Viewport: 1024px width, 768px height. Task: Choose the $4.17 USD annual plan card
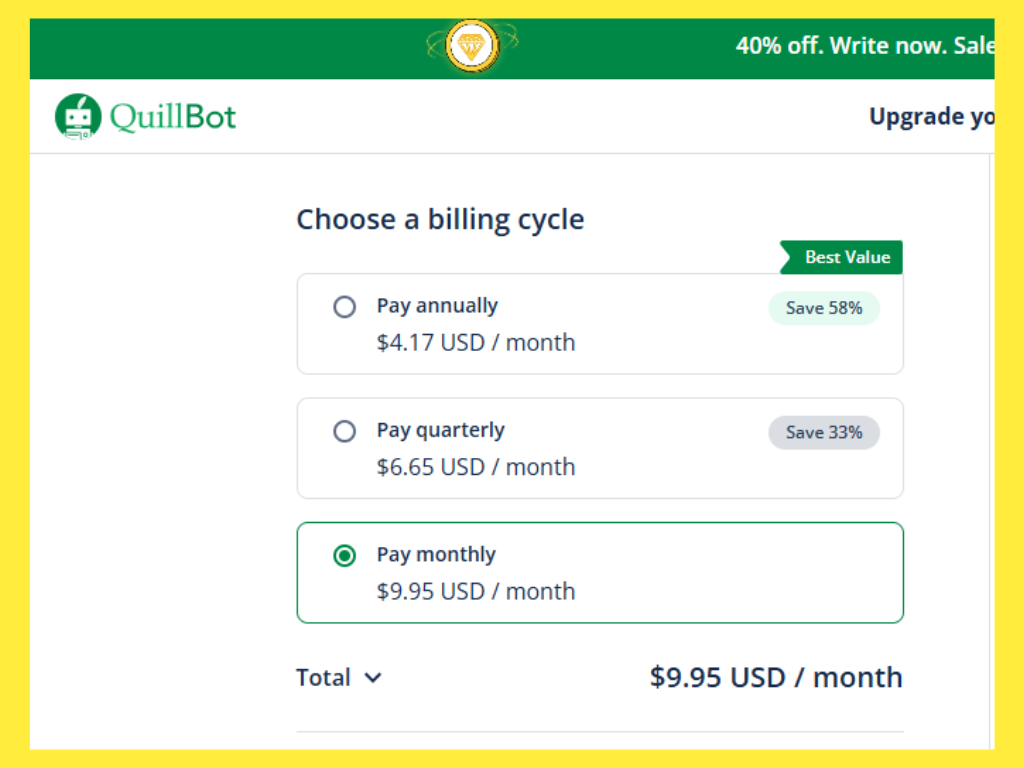(x=600, y=342)
